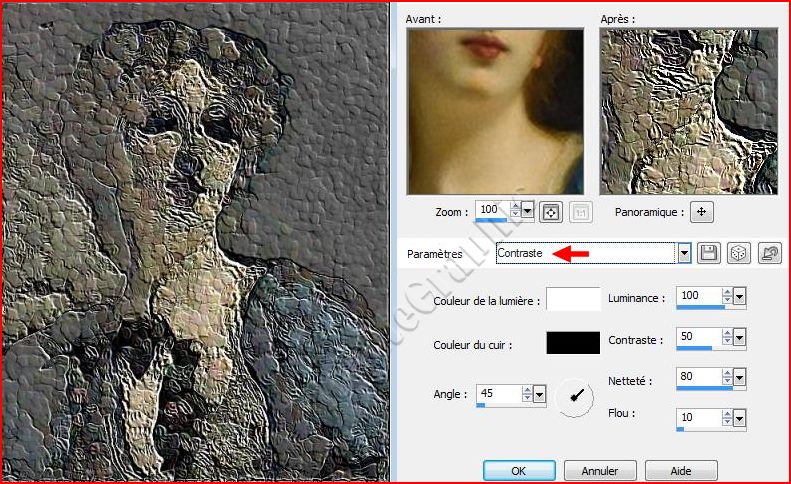Open the Flou value dropdown arrow
Viewport: 791px width, 484px height.
point(740,417)
